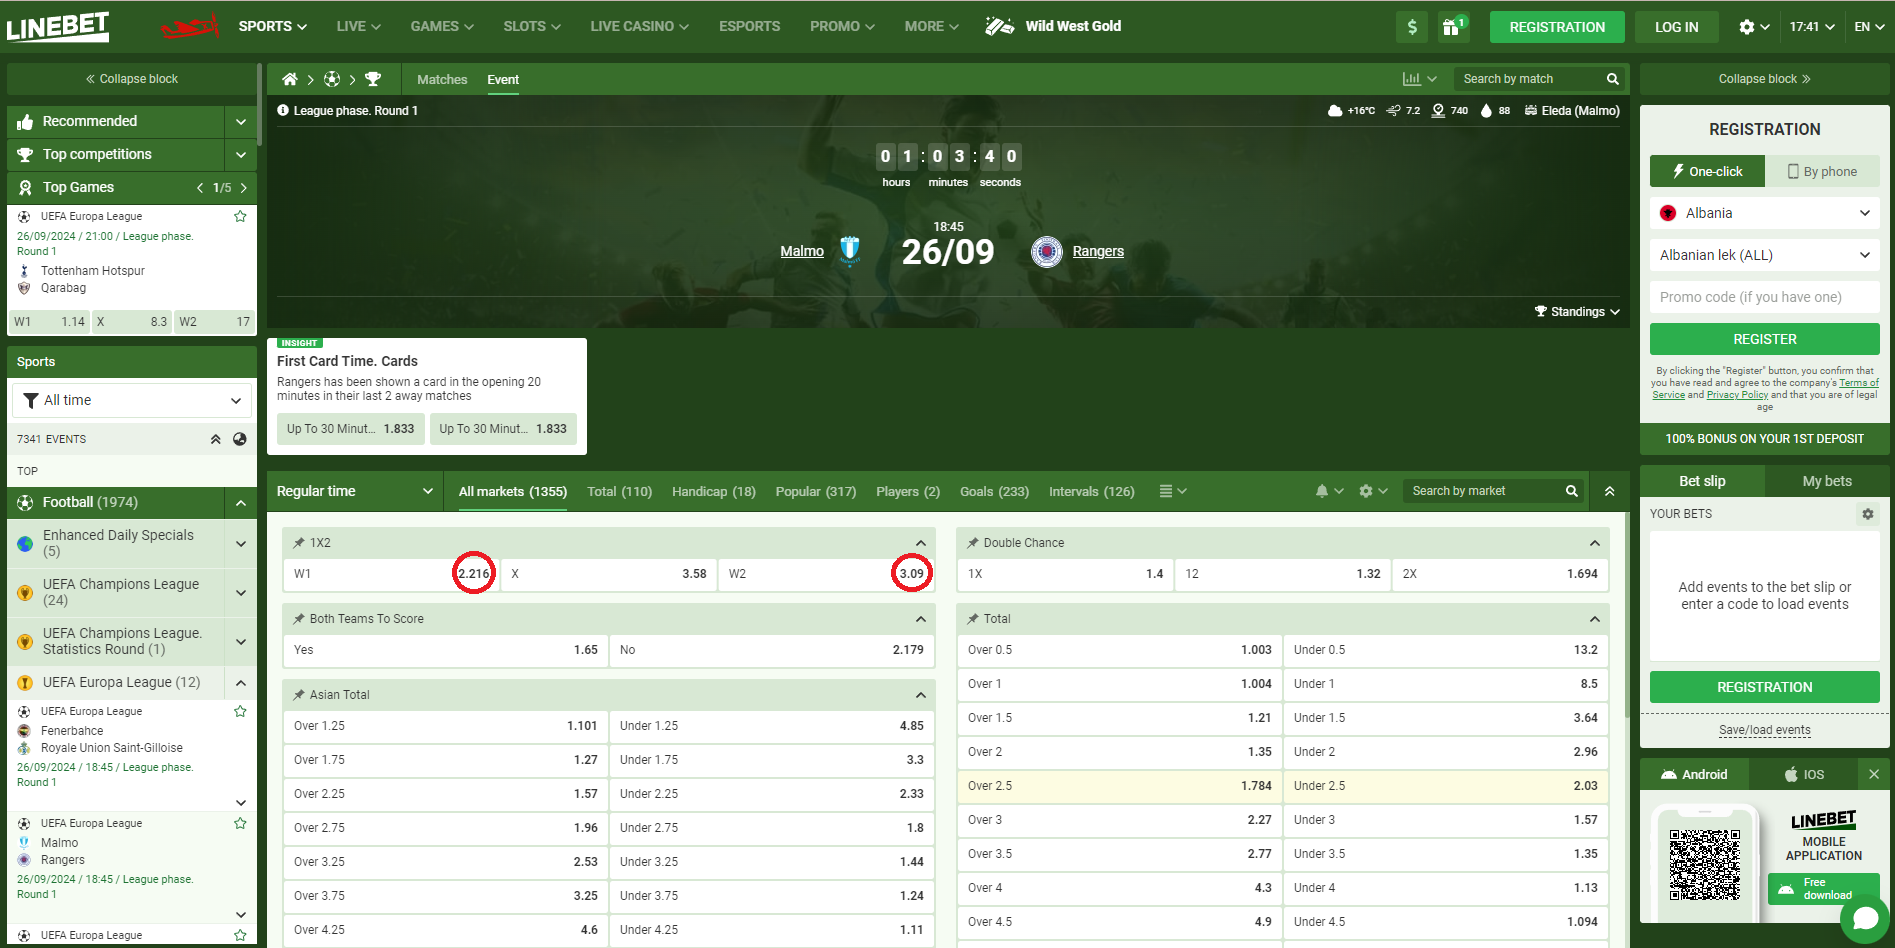Pin the 1X2 market

[299, 543]
